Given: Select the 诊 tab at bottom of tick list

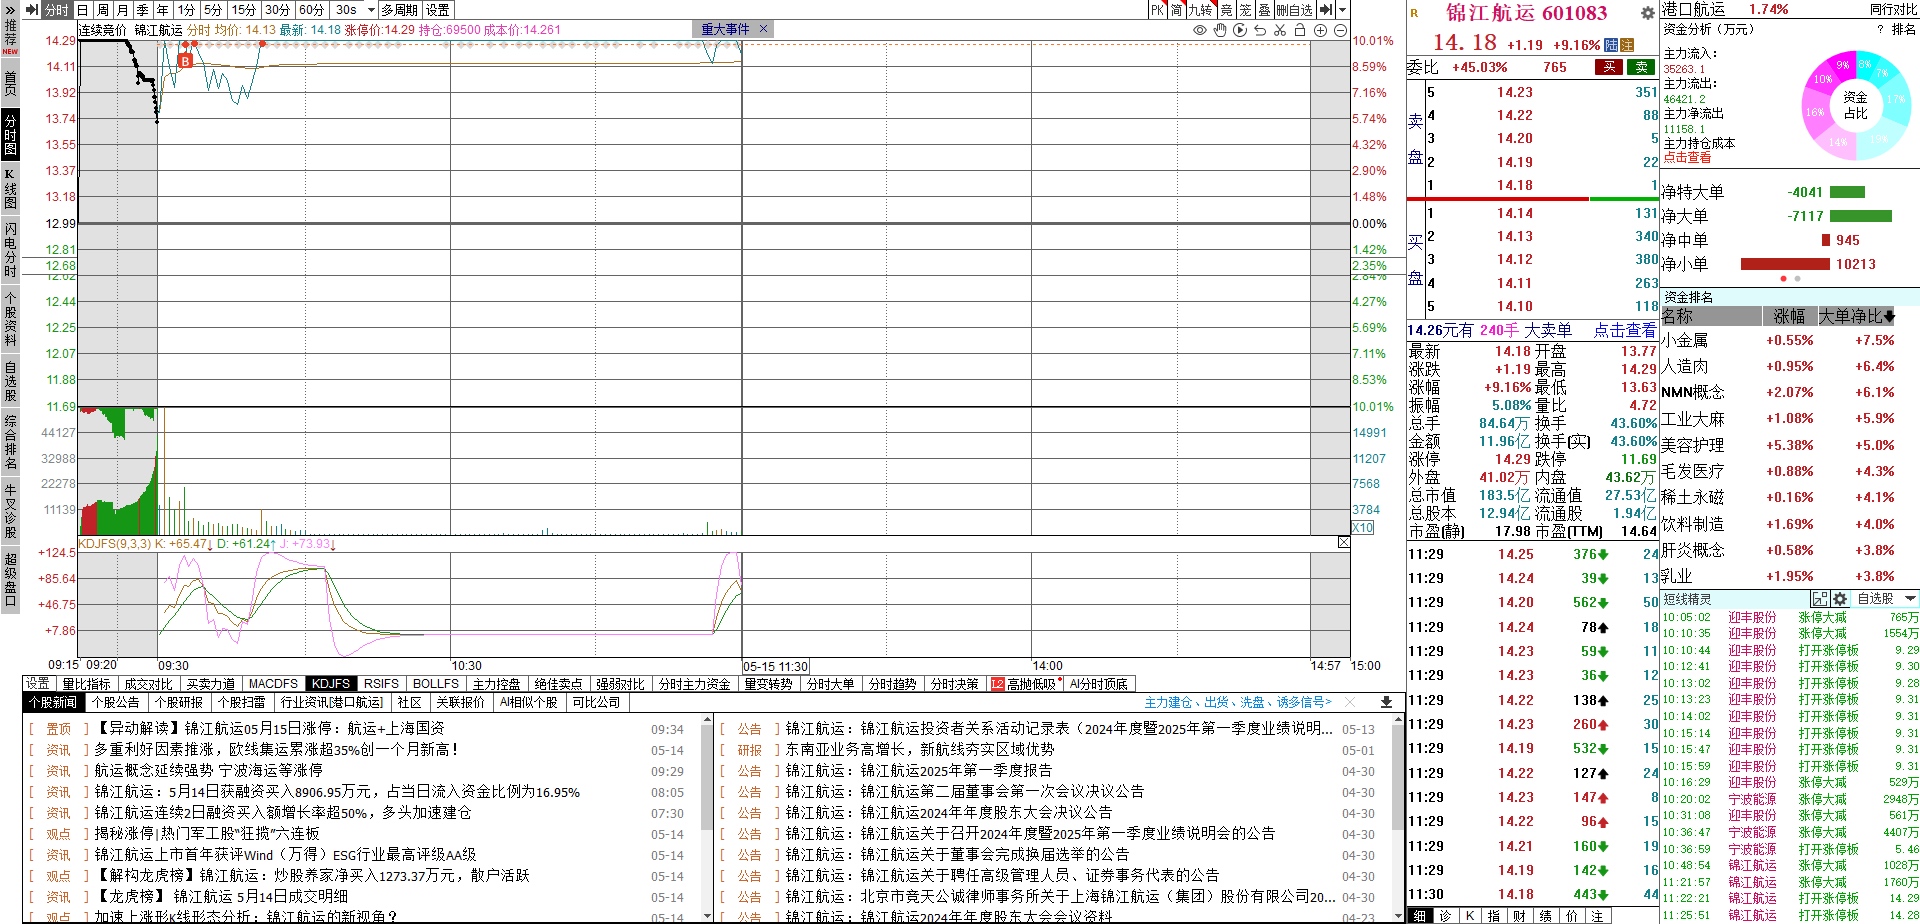Looking at the screenshot, I should tap(1445, 916).
